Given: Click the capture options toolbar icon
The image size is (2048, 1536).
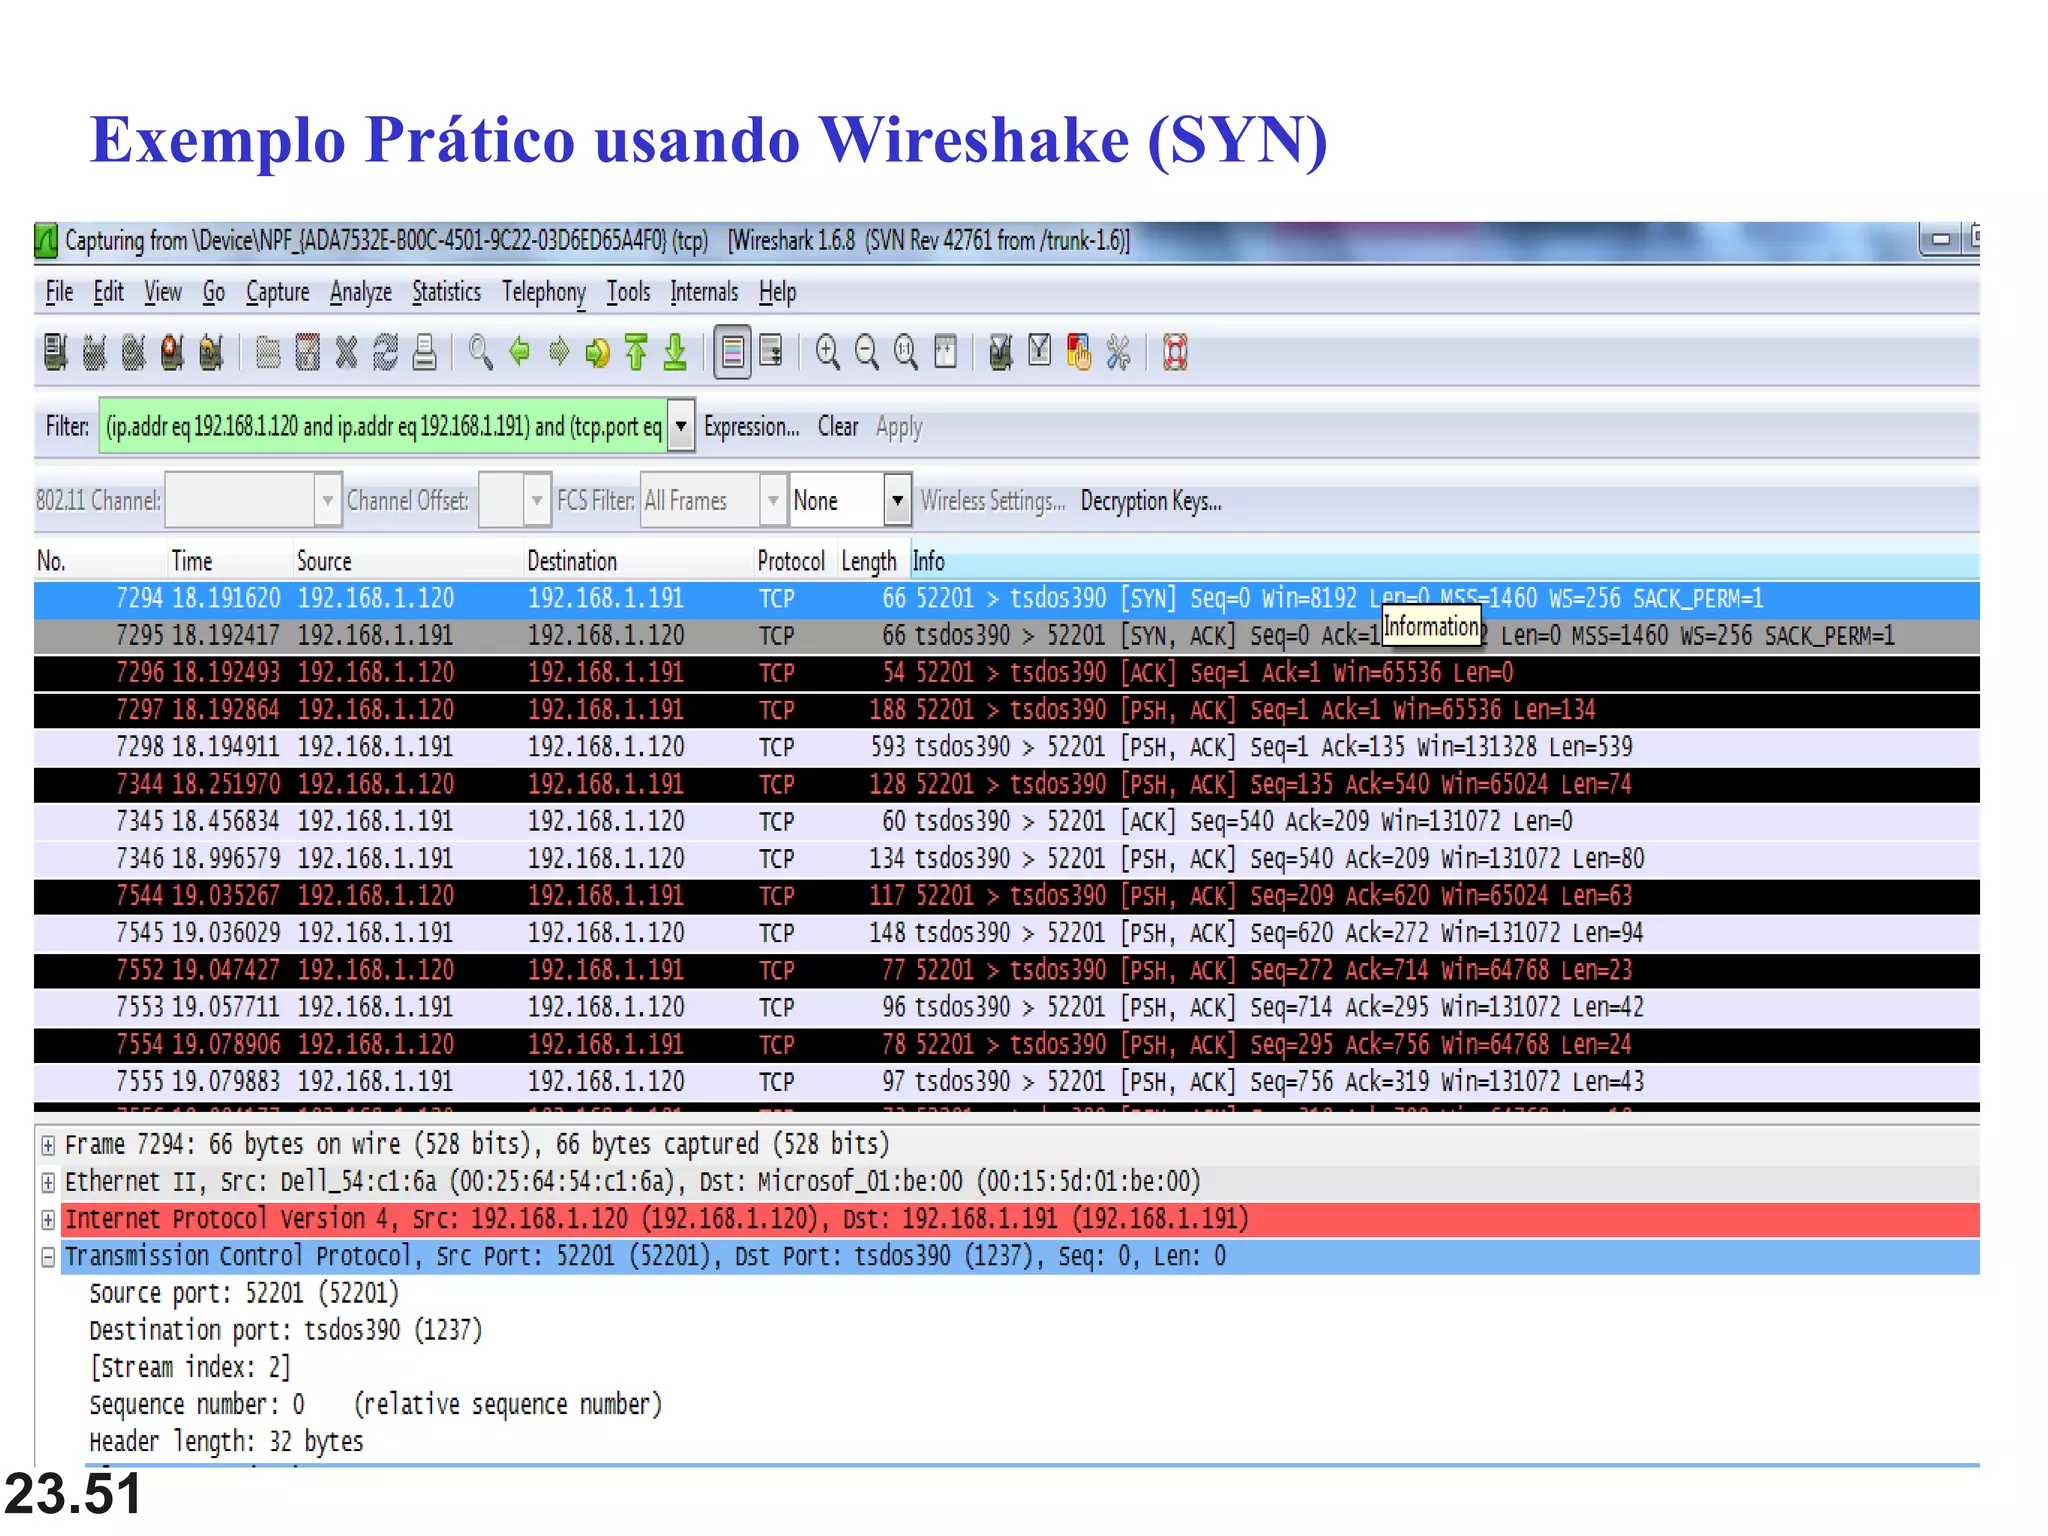Looking at the screenshot, I should (x=94, y=352).
